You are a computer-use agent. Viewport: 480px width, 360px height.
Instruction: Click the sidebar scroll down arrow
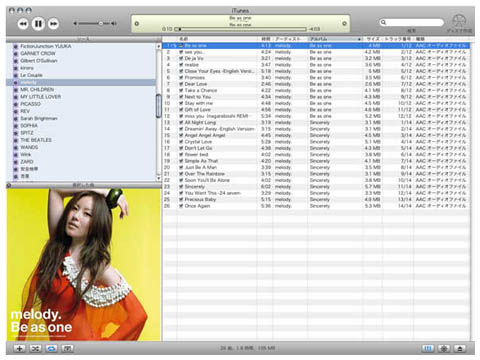tap(159, 178)
